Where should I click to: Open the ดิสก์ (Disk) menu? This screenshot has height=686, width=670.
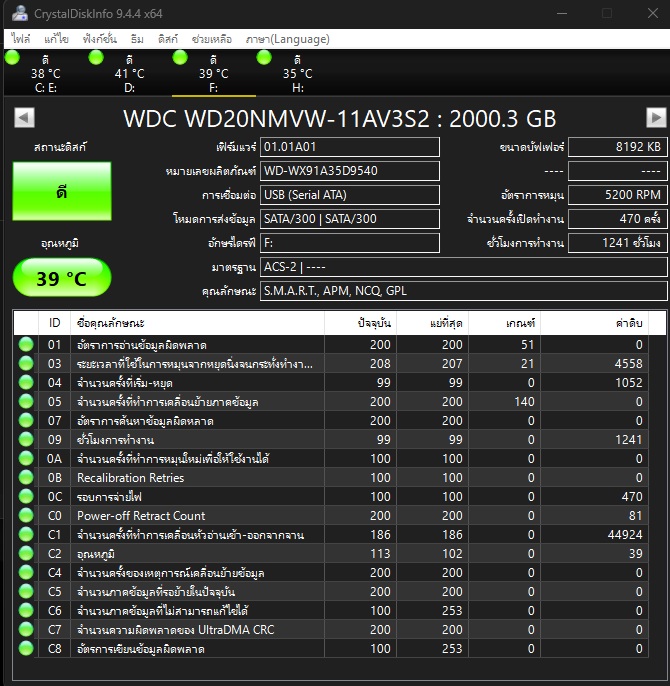168,39
